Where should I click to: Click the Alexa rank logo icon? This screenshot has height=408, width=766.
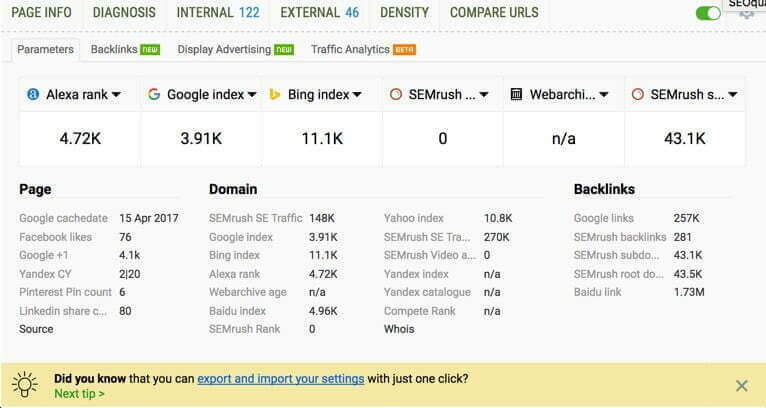click(33, 94)
